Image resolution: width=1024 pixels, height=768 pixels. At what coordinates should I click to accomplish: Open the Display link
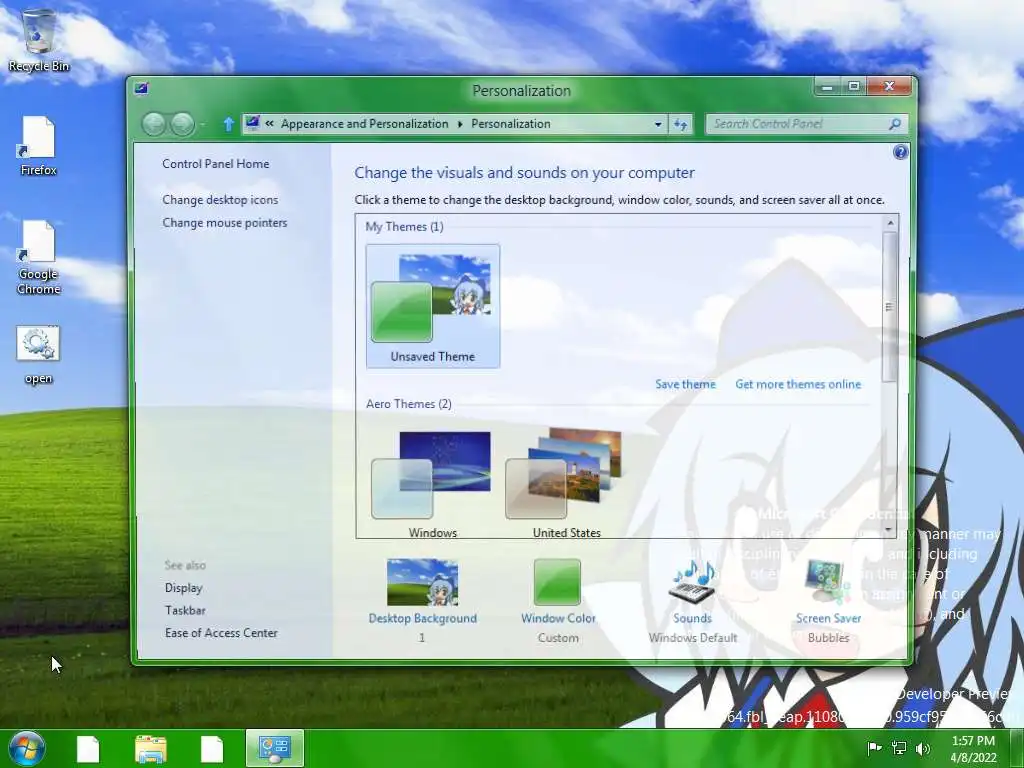pos(184,588)
